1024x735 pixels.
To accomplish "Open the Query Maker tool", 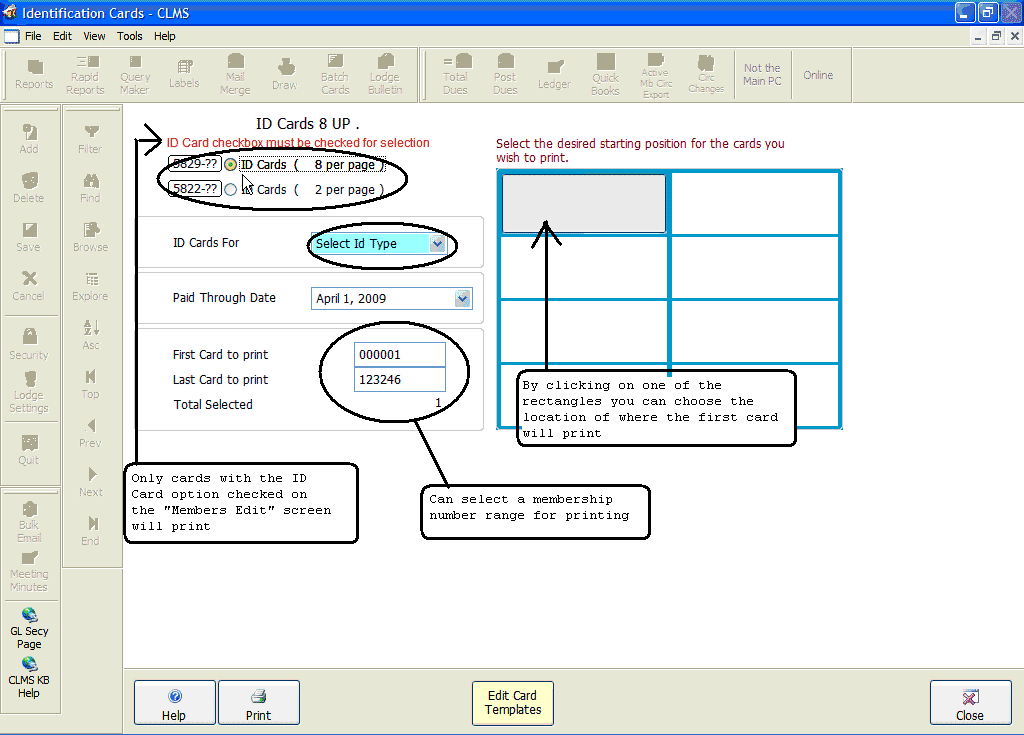I will (x=135, y=75).
